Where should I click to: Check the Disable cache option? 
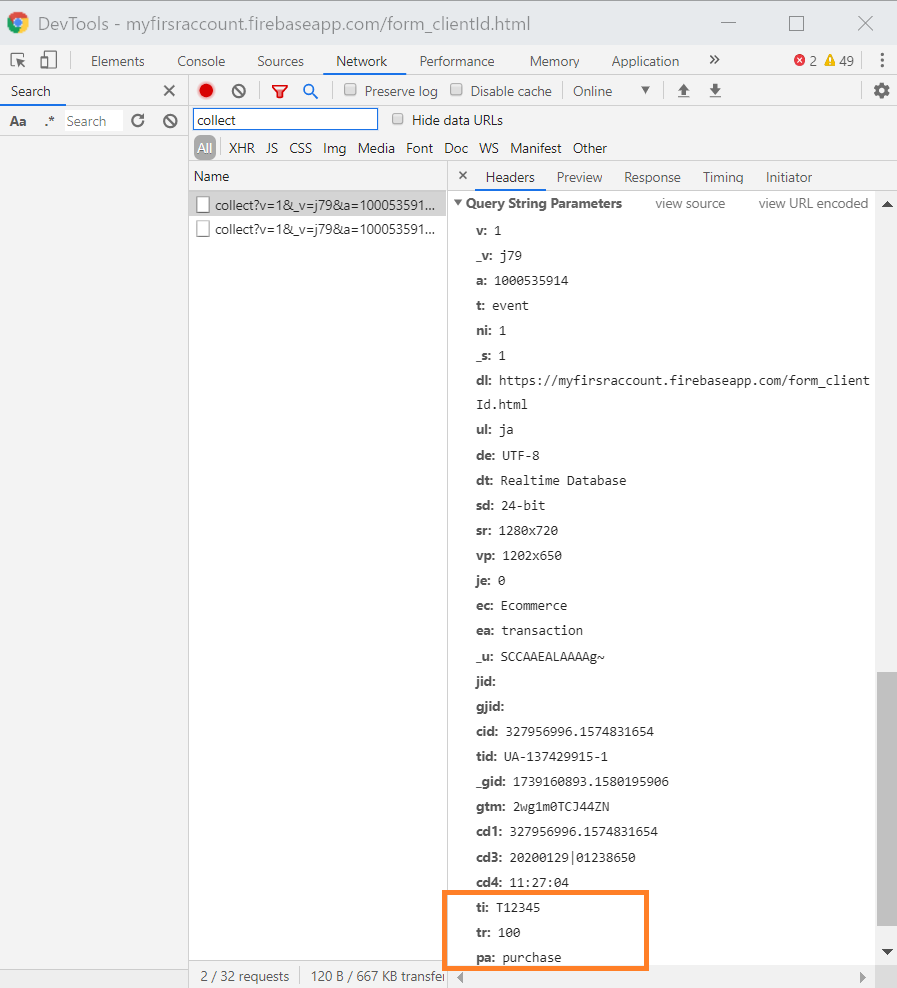tap(457, 90)
